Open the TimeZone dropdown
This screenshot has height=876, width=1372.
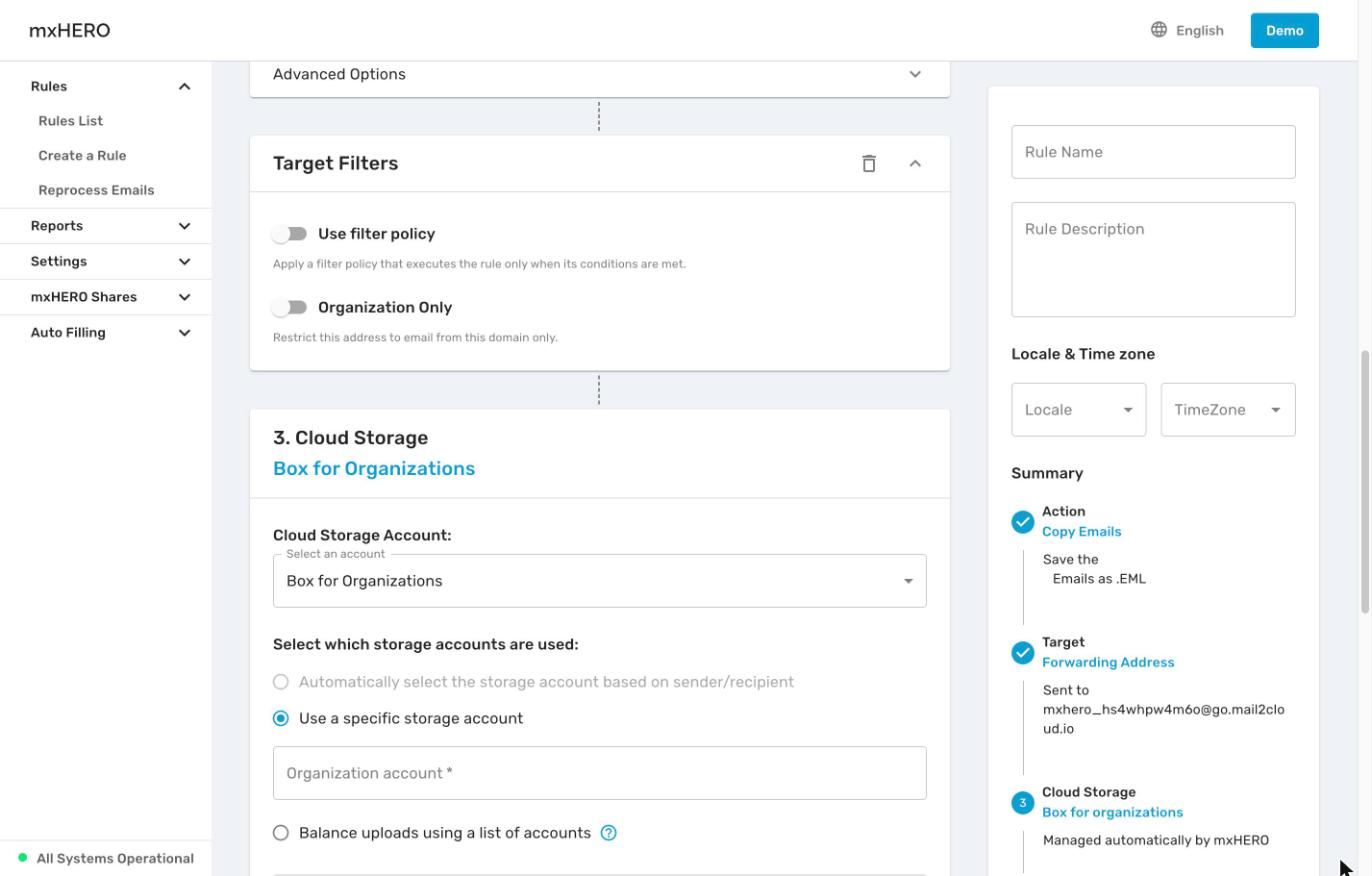click(x=1228, y=410)
